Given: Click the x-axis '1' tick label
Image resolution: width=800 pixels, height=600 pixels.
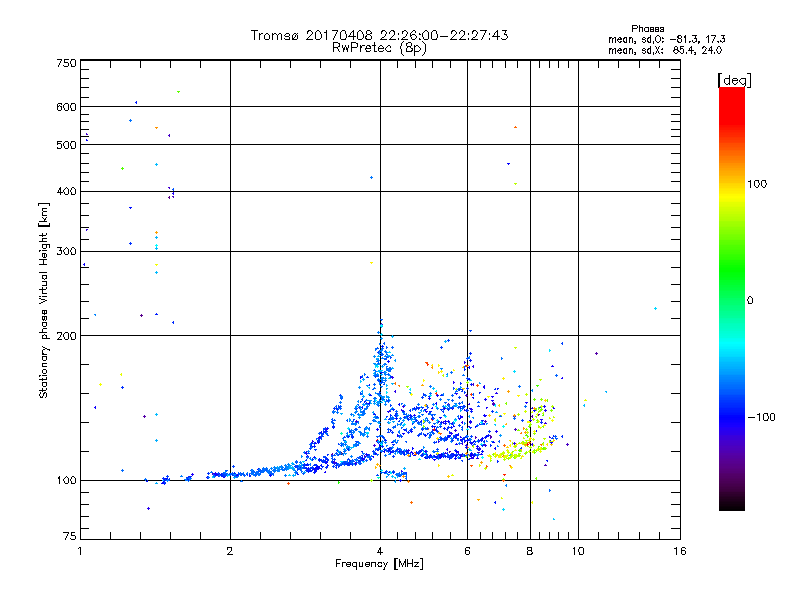Looking at the screenshot, I should 80,551.
